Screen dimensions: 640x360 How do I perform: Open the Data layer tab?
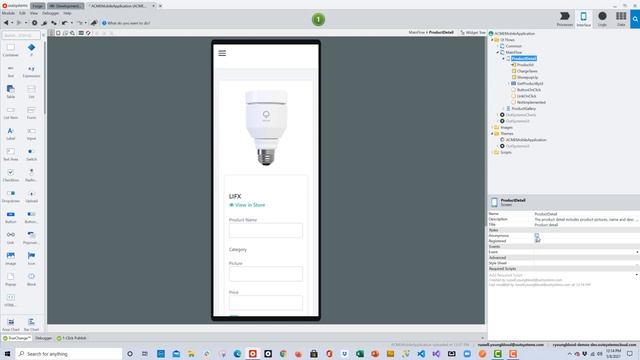click(x=621, y=19)
